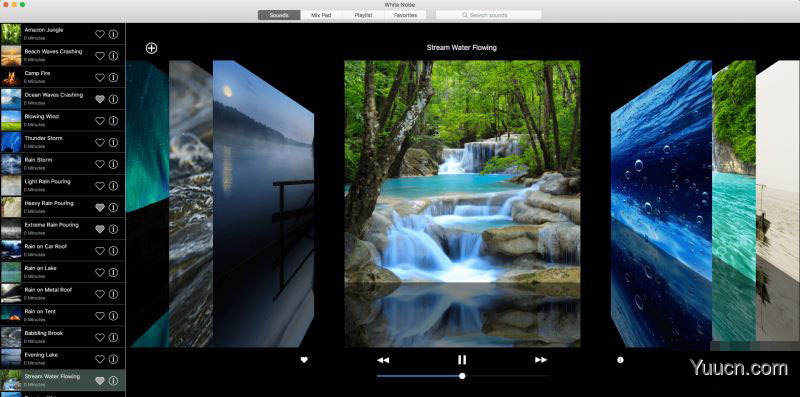800x397 pixels.
Task: Select Rain on Lake thumbnail in list
Action: tap(11, 272)
